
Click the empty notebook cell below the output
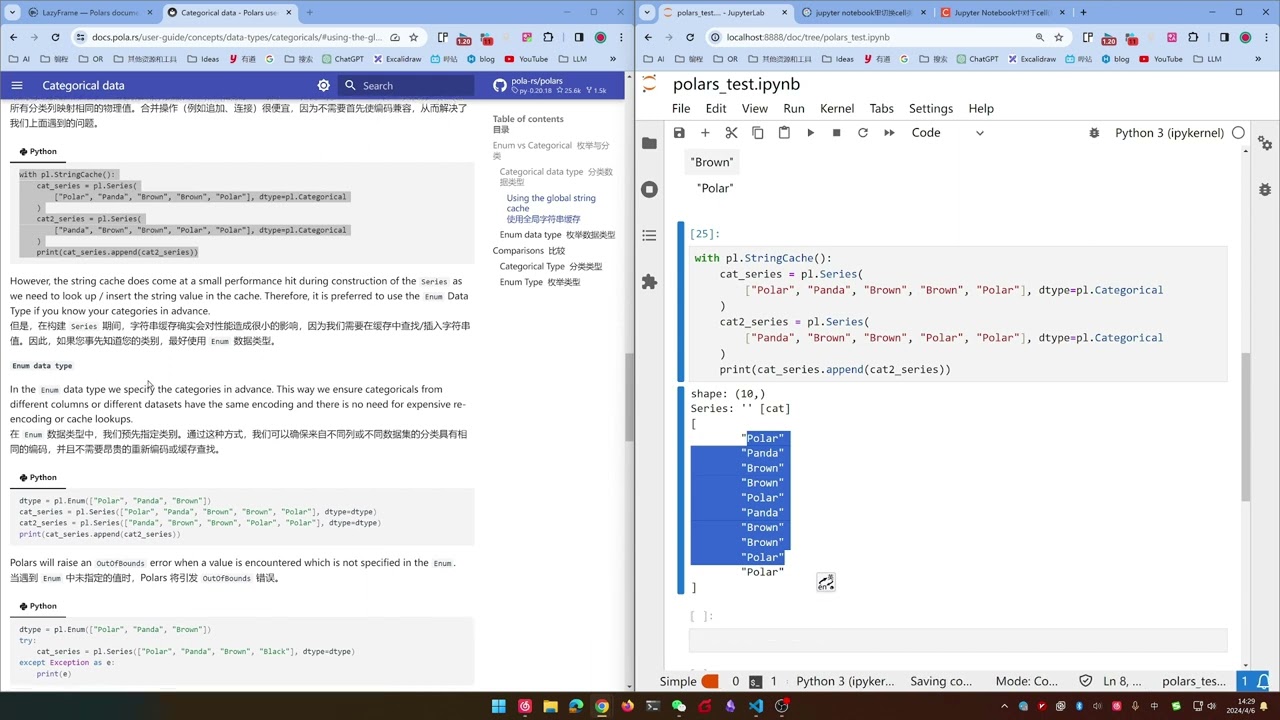(x=957, y=640)
